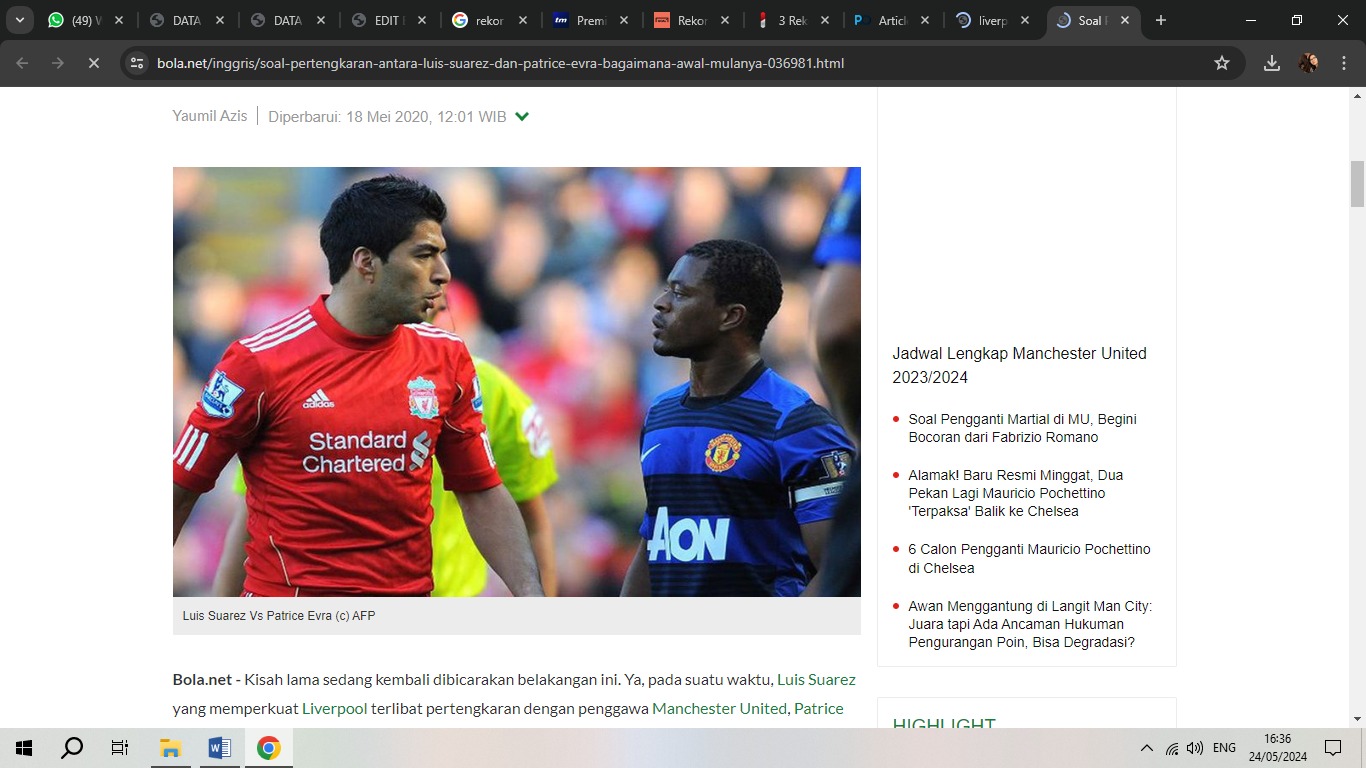Bookmark this page with the star
The height and width of the screenshot is (768, 1366).
[1221, 63]
